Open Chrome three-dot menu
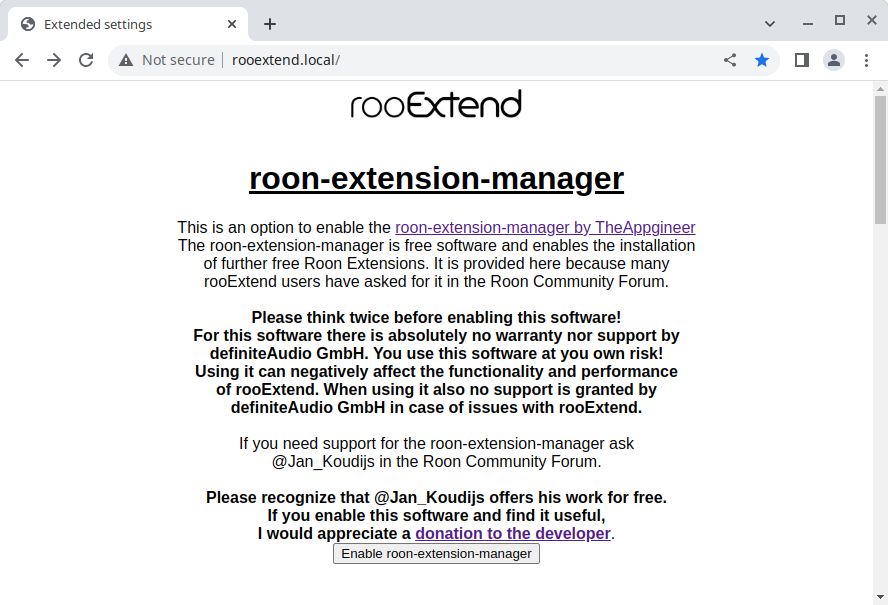Screen dimensions: 888x605 pos(866,60)
